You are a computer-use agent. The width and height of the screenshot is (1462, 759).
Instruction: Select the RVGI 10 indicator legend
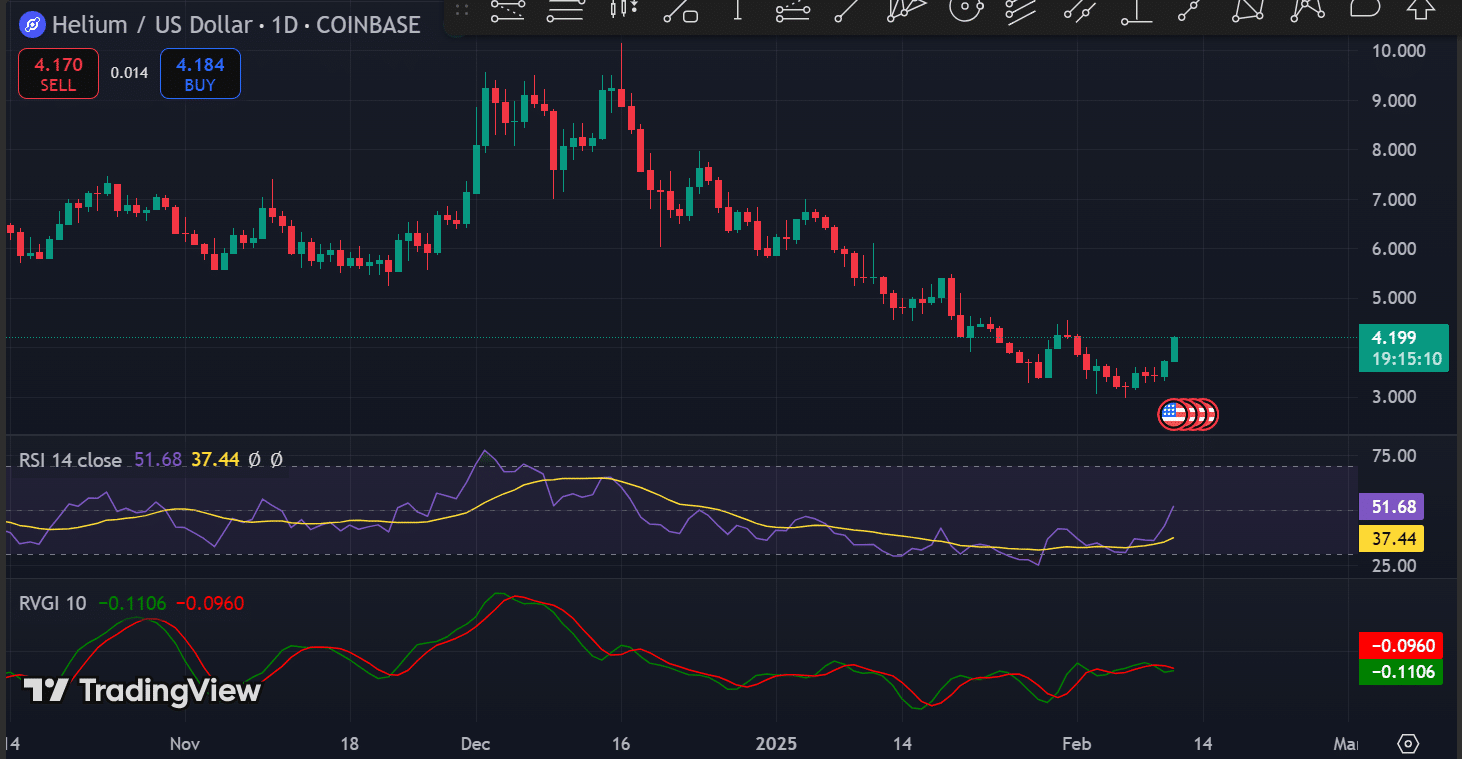pyautogui.click(x=52, y=603)
